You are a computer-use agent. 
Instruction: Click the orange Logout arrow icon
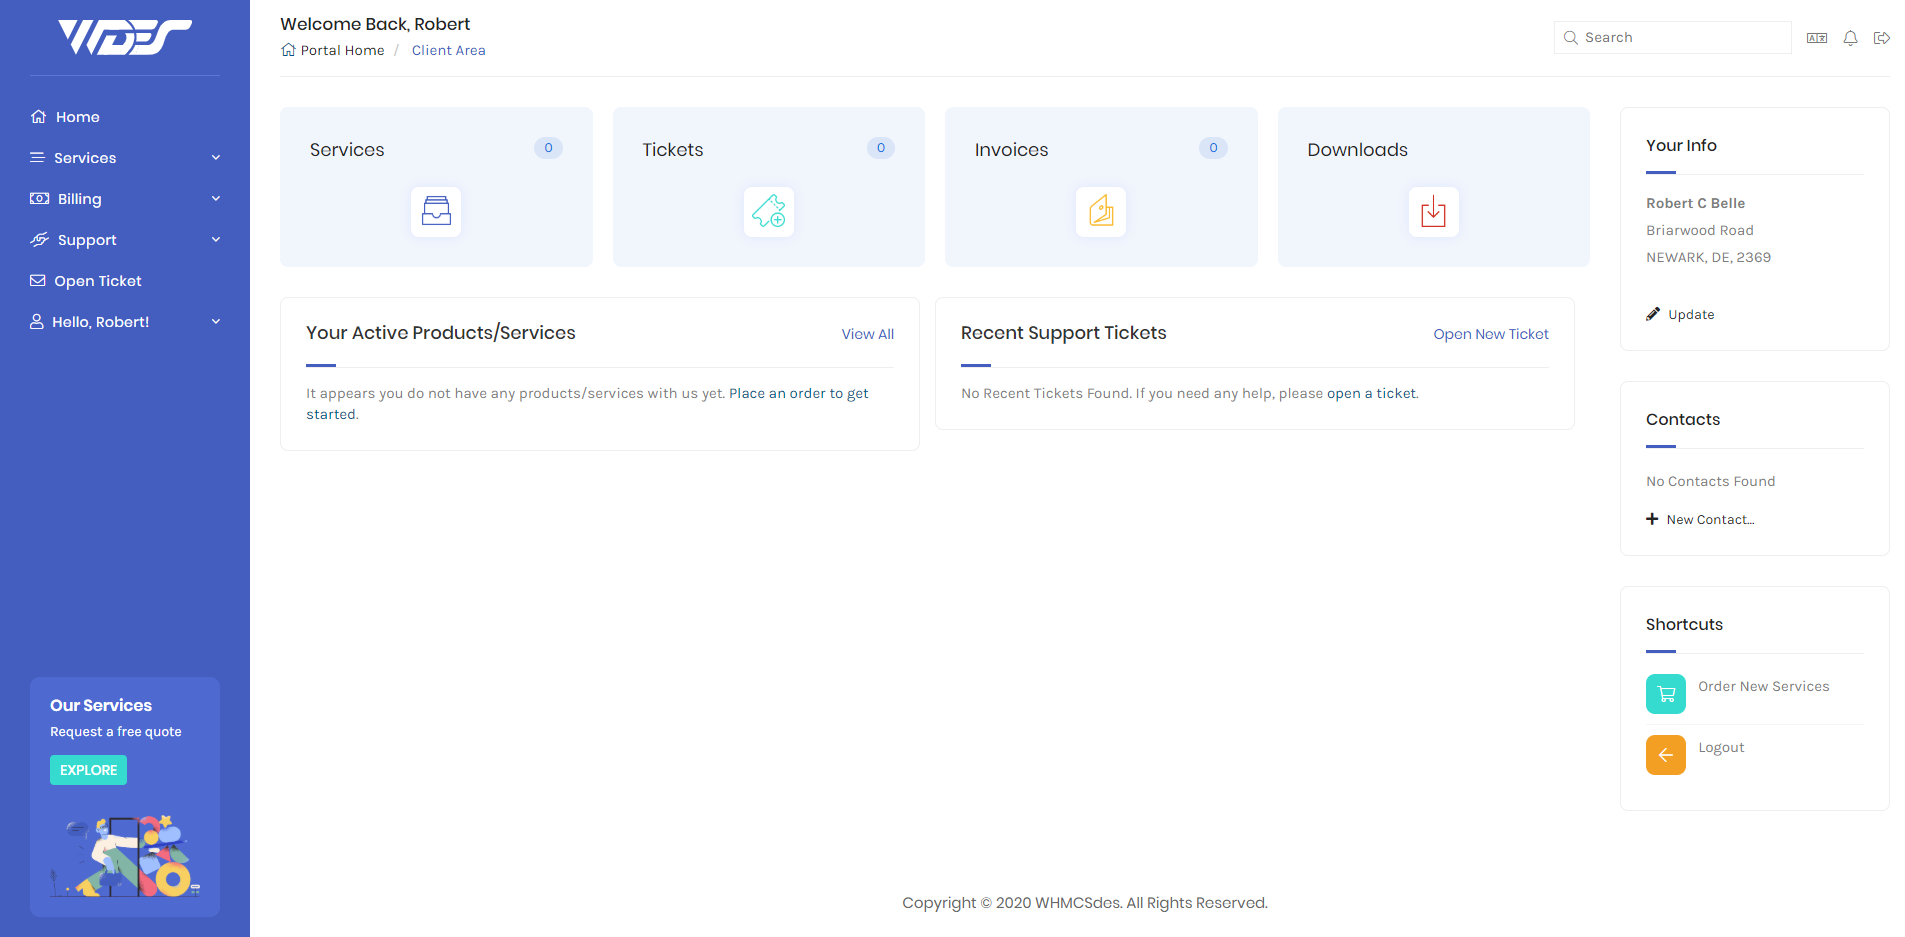tap(1666, 755)
